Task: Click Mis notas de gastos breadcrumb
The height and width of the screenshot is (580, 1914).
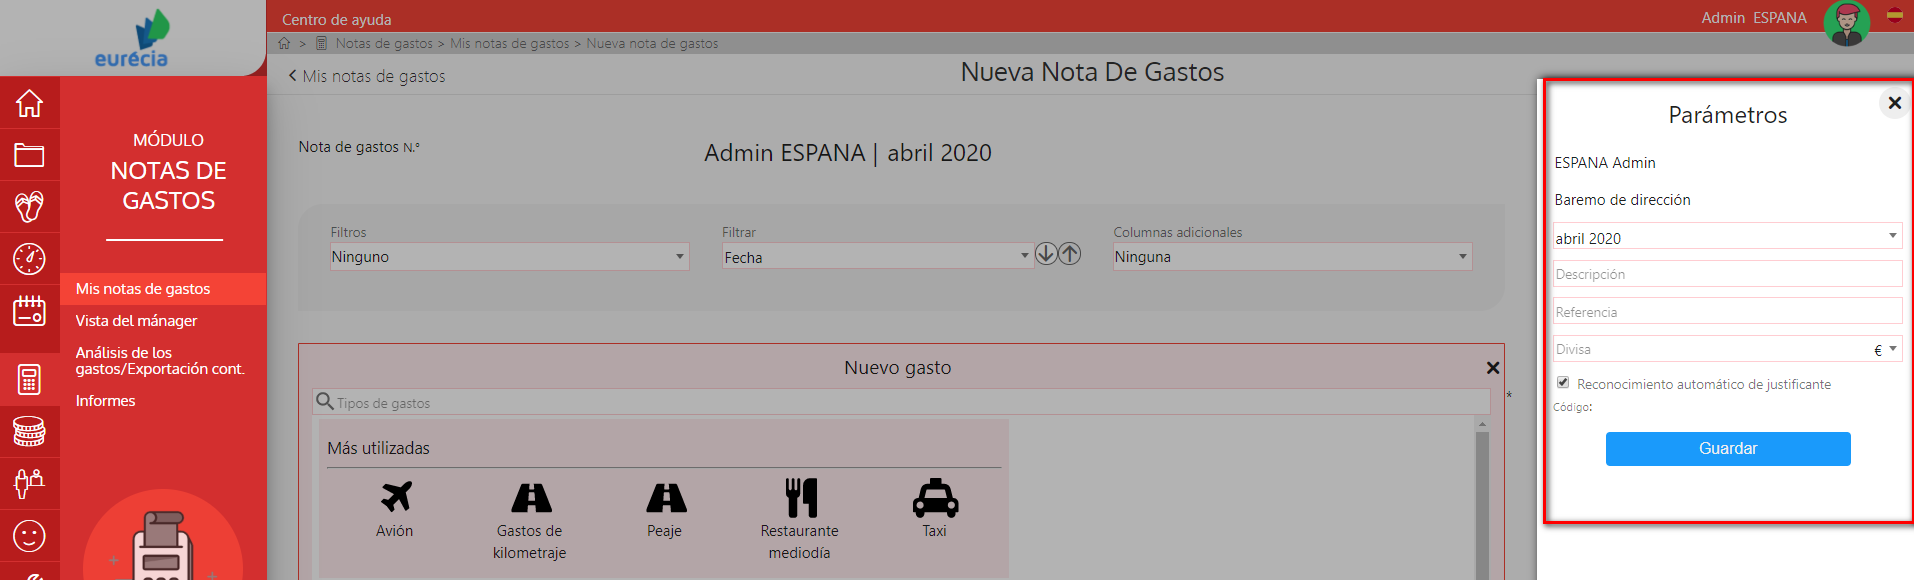Action: 510,43
